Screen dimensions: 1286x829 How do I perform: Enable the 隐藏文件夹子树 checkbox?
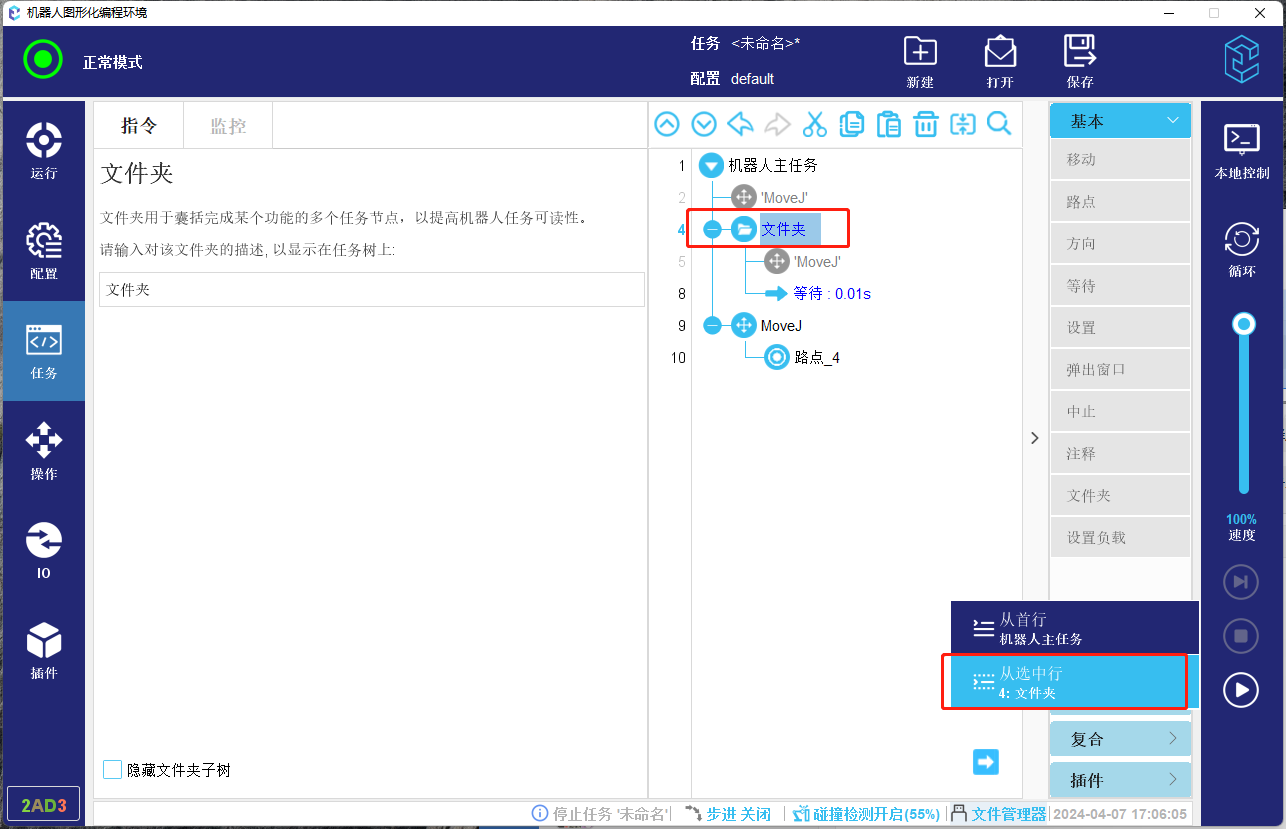(x=113, y=770)
